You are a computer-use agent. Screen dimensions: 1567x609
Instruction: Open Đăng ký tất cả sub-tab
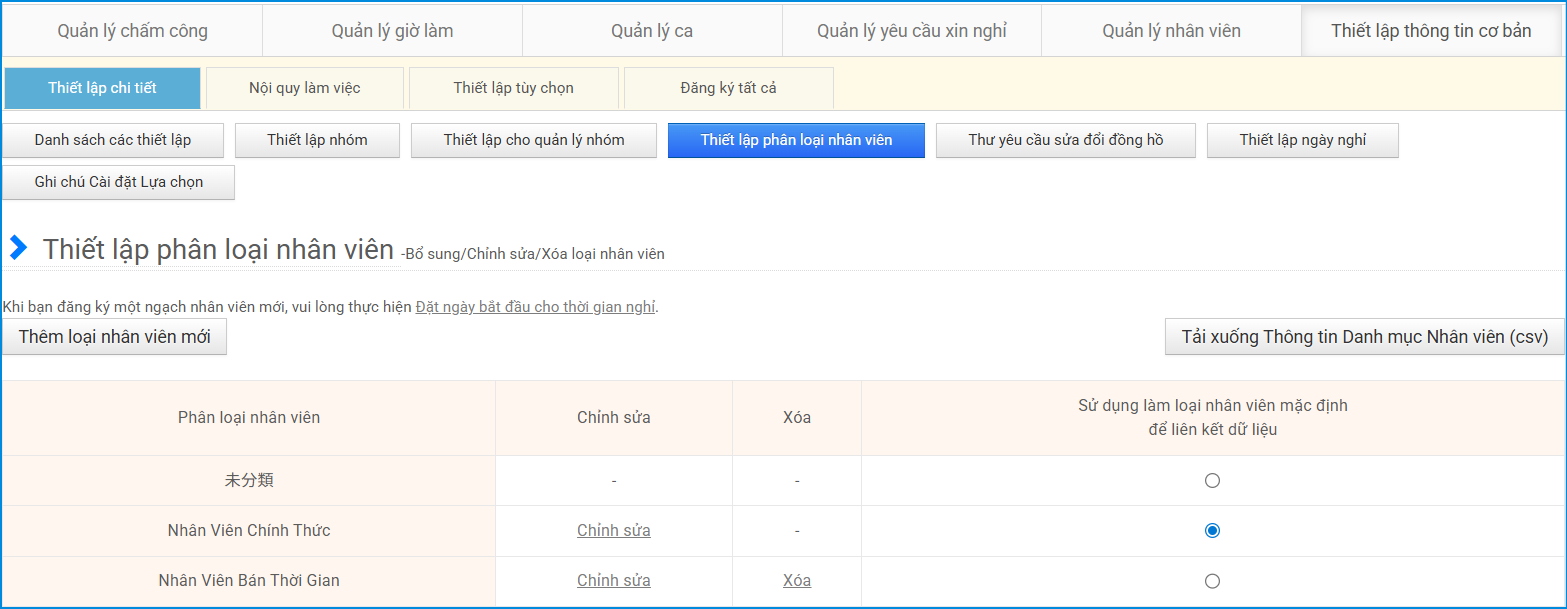click(x=728, y=88)
